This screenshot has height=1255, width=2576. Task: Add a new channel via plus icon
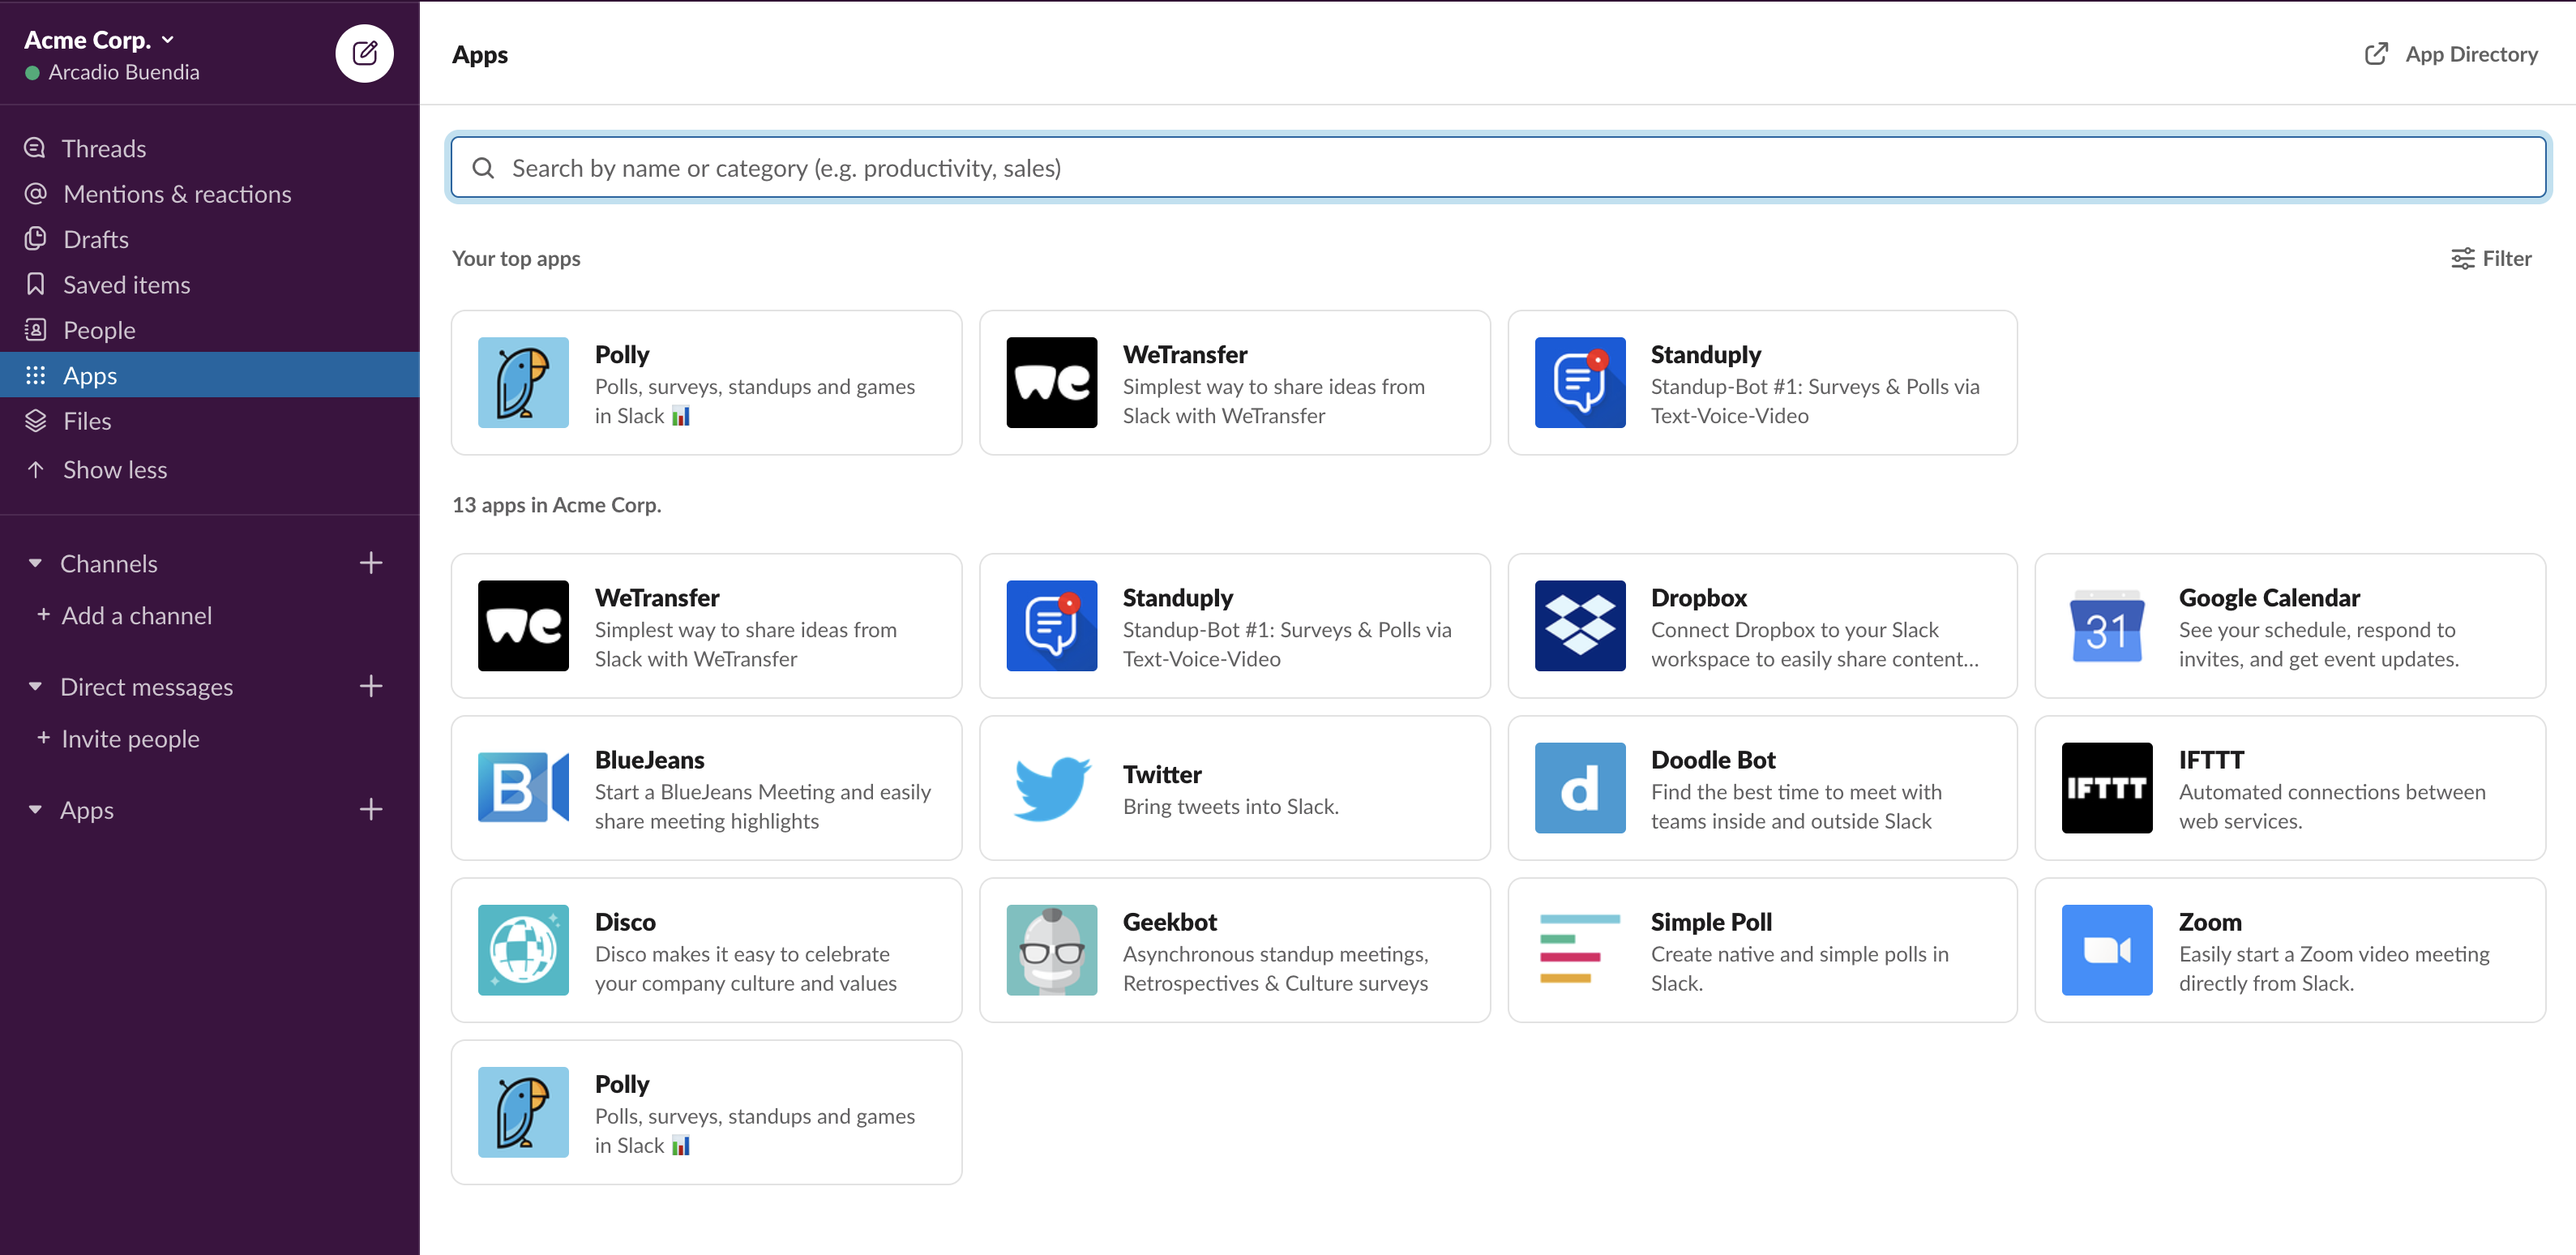point(371,562)
